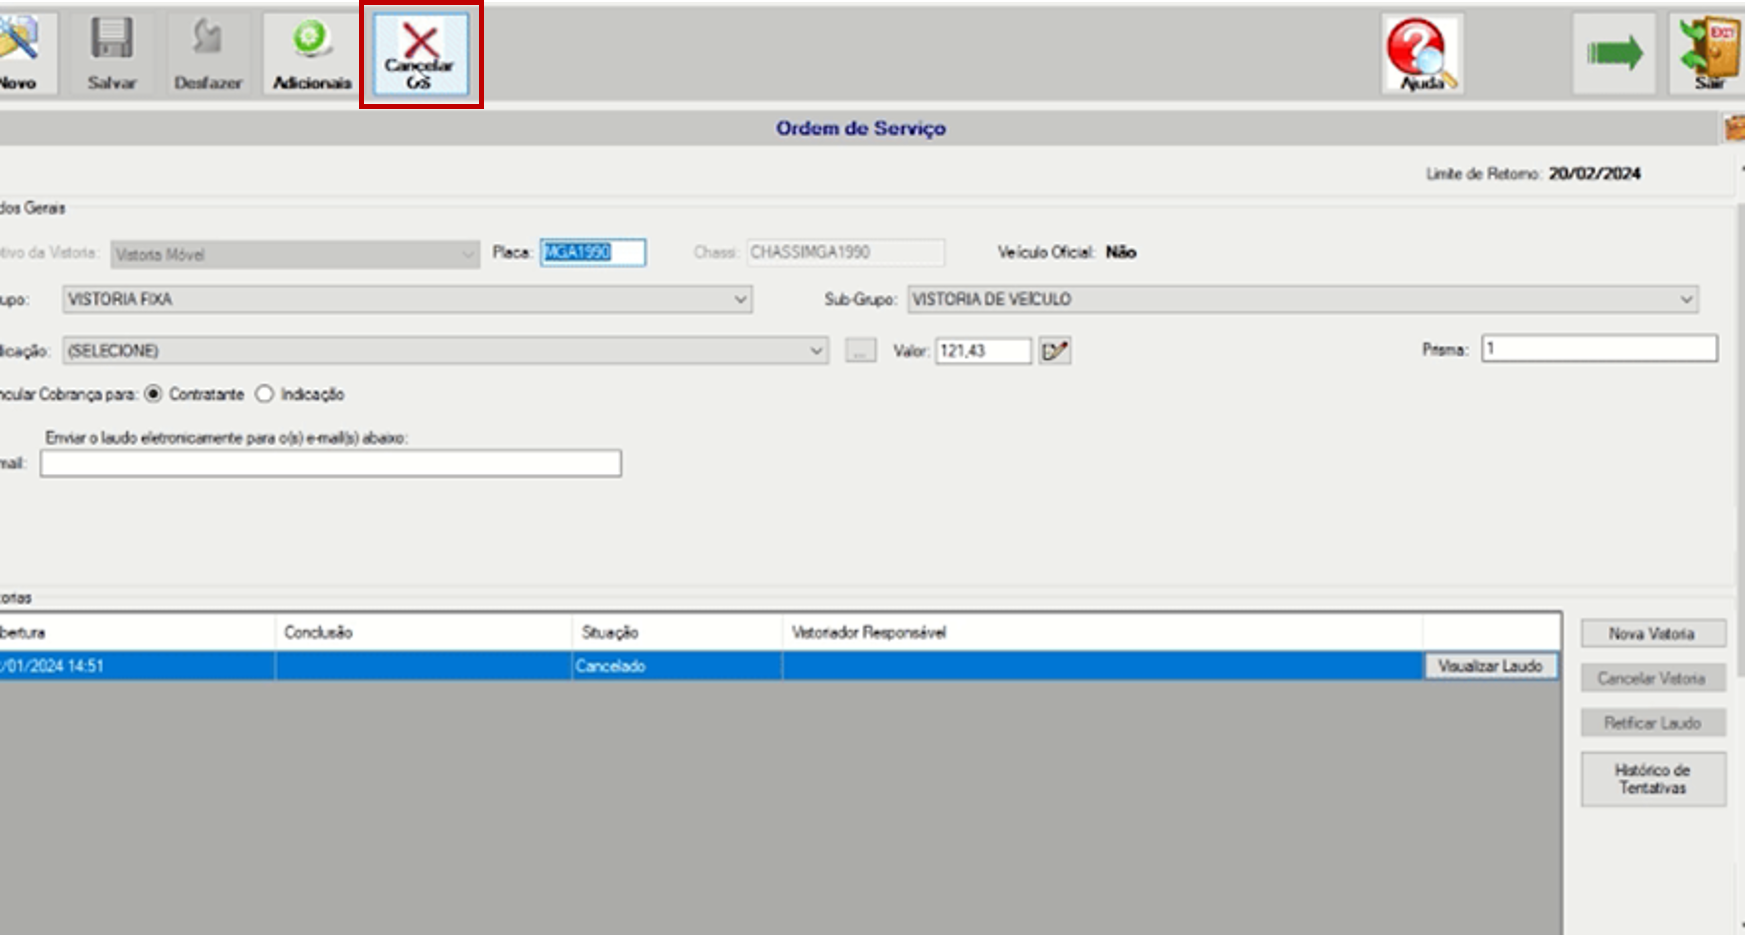Click the Cancelar Vistoria button
1745x935 pixels.
click(x=1653, y=678)
